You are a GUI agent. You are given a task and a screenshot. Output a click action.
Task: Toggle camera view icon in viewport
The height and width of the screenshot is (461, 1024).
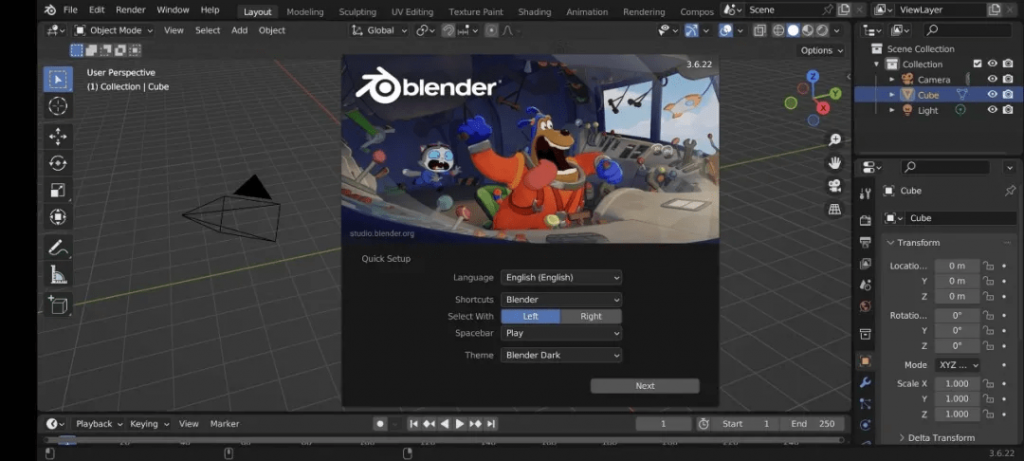click(834, 186)
